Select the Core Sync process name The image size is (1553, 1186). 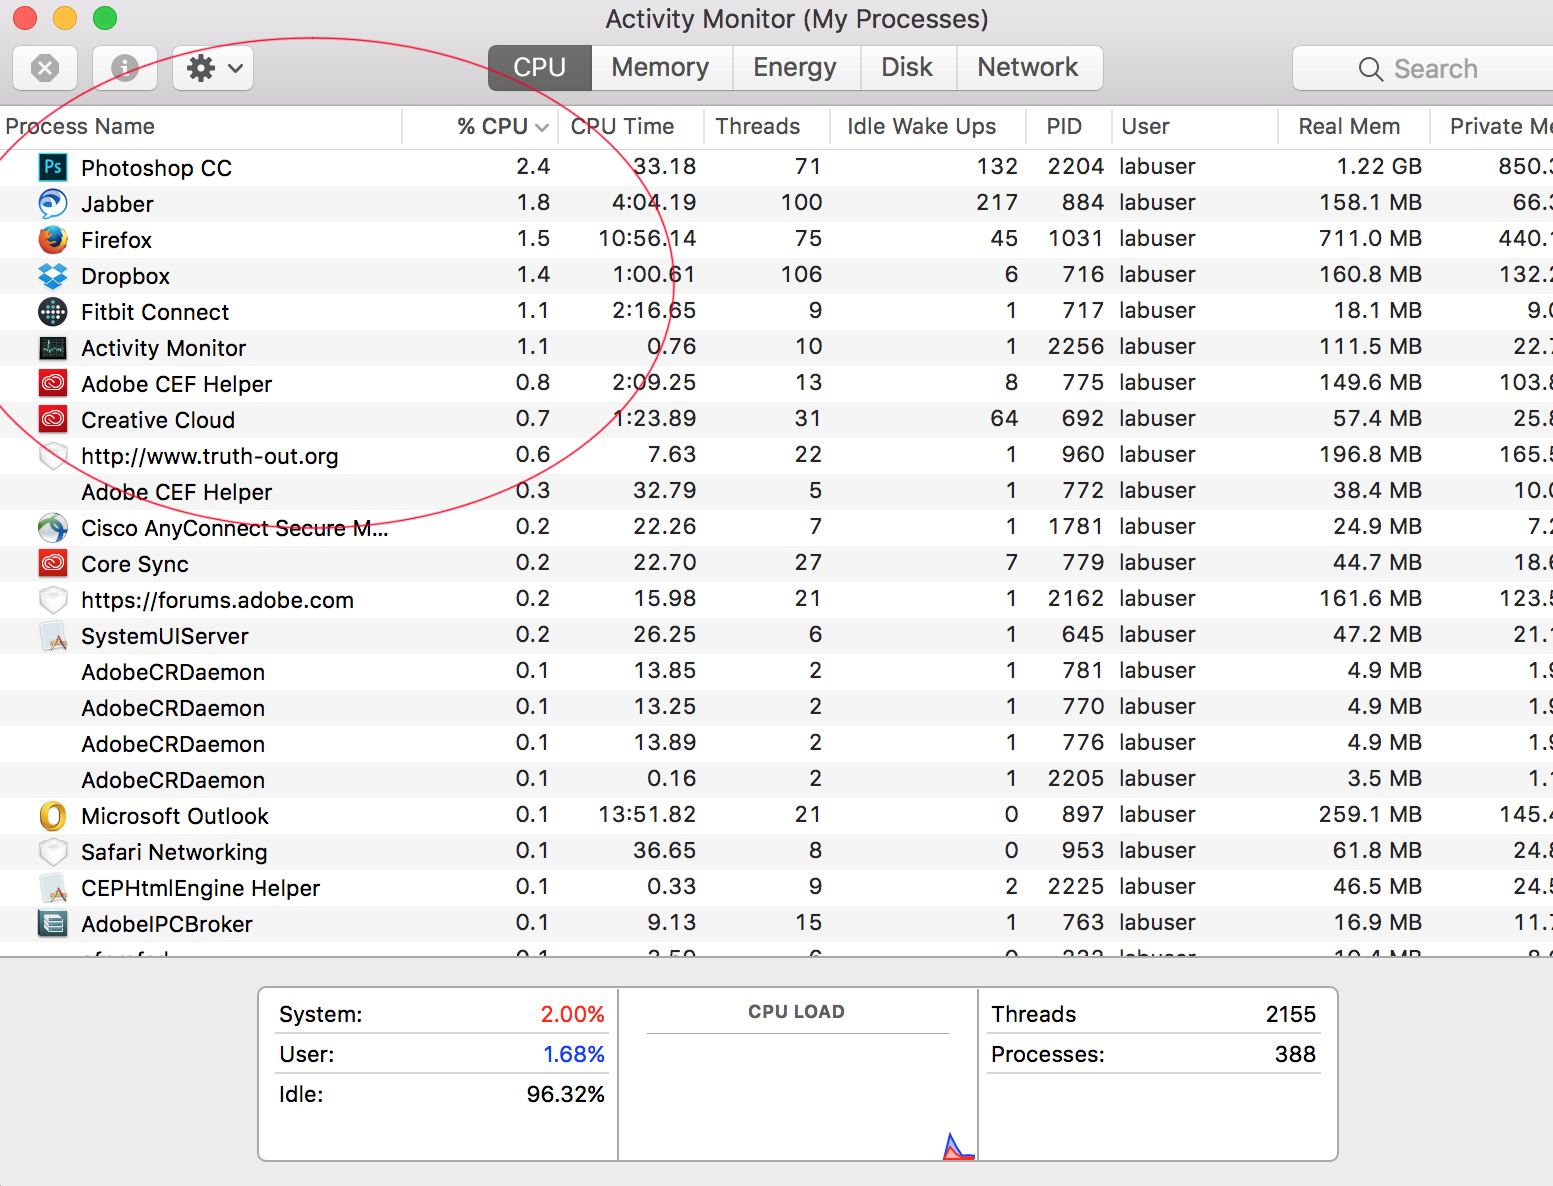pos(134,564)
